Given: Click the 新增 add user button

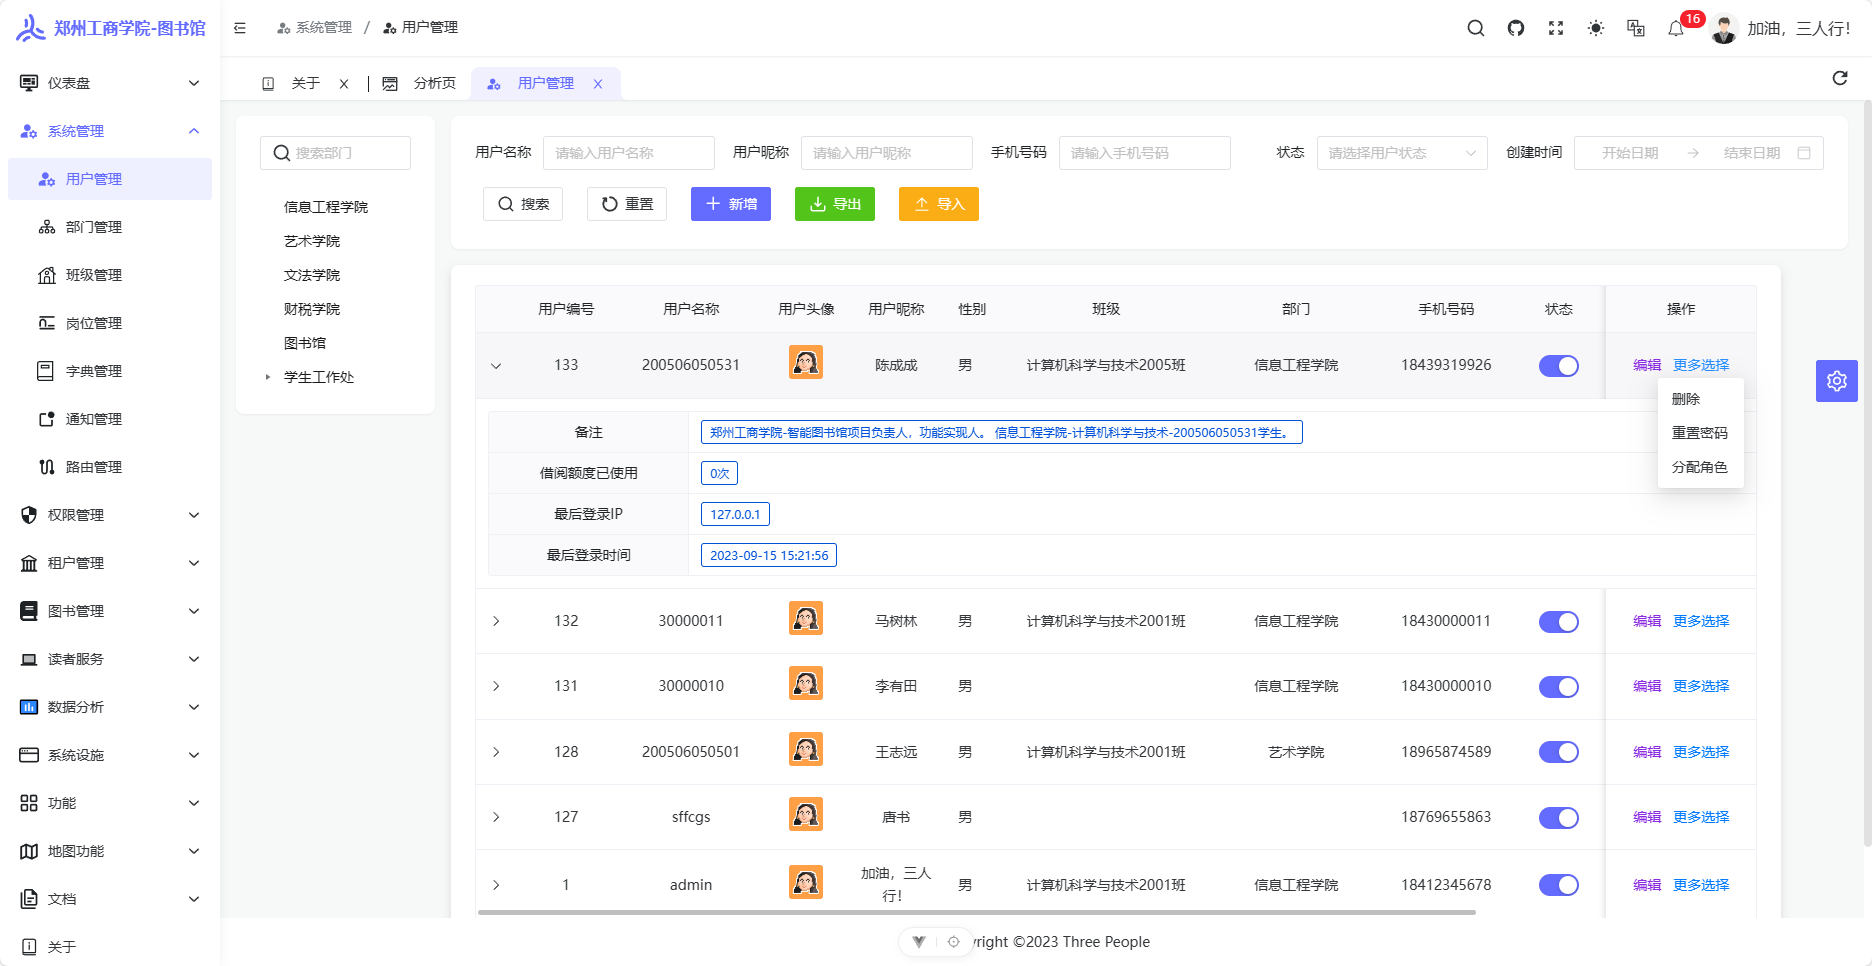Looking at the screenshot, I should tap(731, 204).
